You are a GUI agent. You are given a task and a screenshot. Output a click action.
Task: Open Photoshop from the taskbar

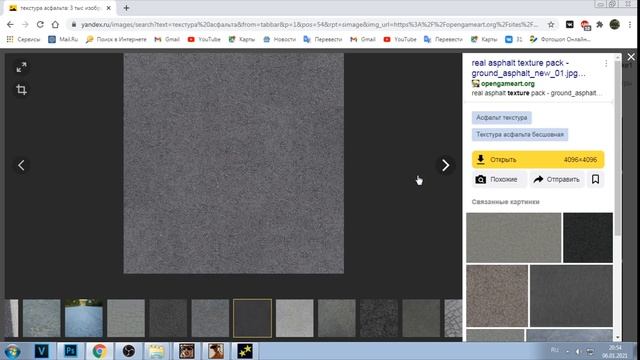(x=70, y=351)
